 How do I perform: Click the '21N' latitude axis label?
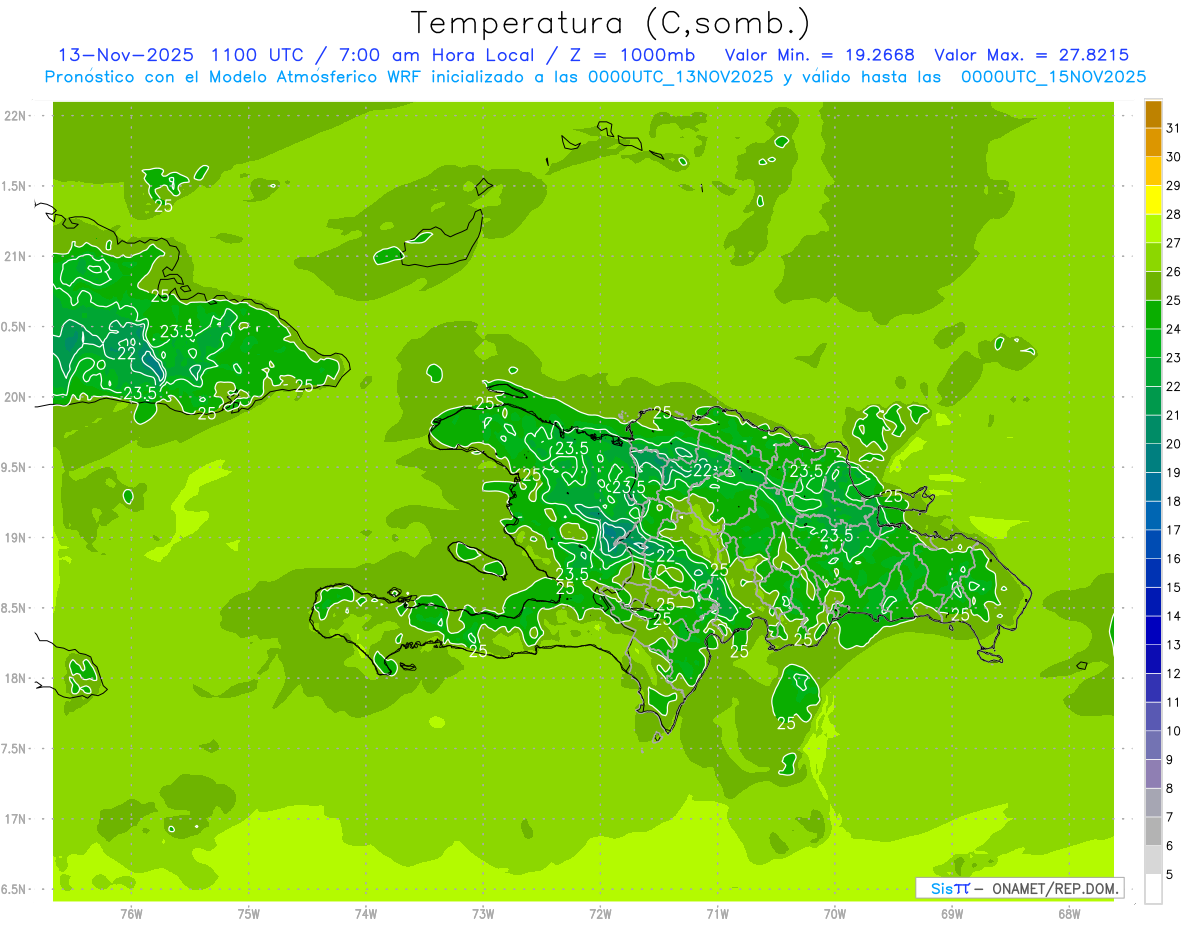coord(16,257)
